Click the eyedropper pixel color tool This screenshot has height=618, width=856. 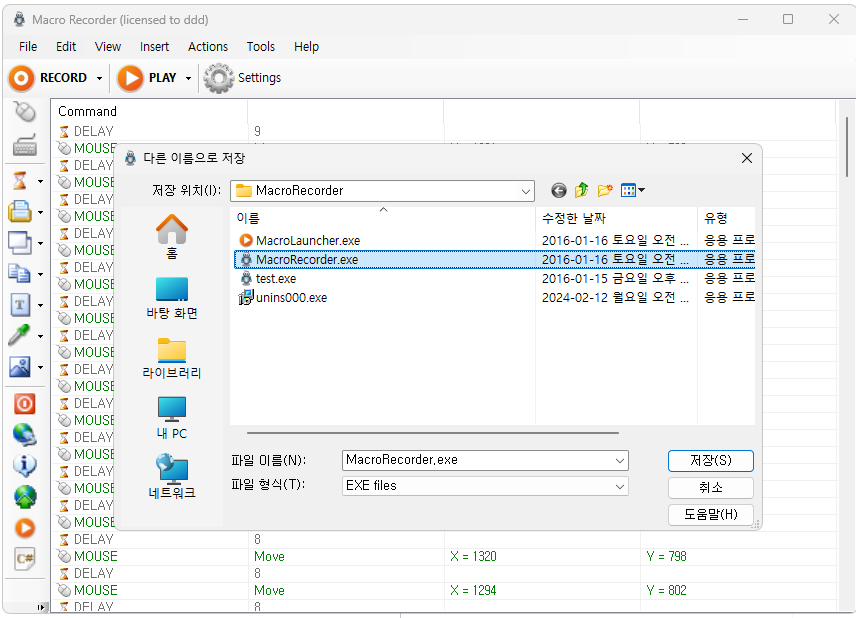click(x=20, y=336)
